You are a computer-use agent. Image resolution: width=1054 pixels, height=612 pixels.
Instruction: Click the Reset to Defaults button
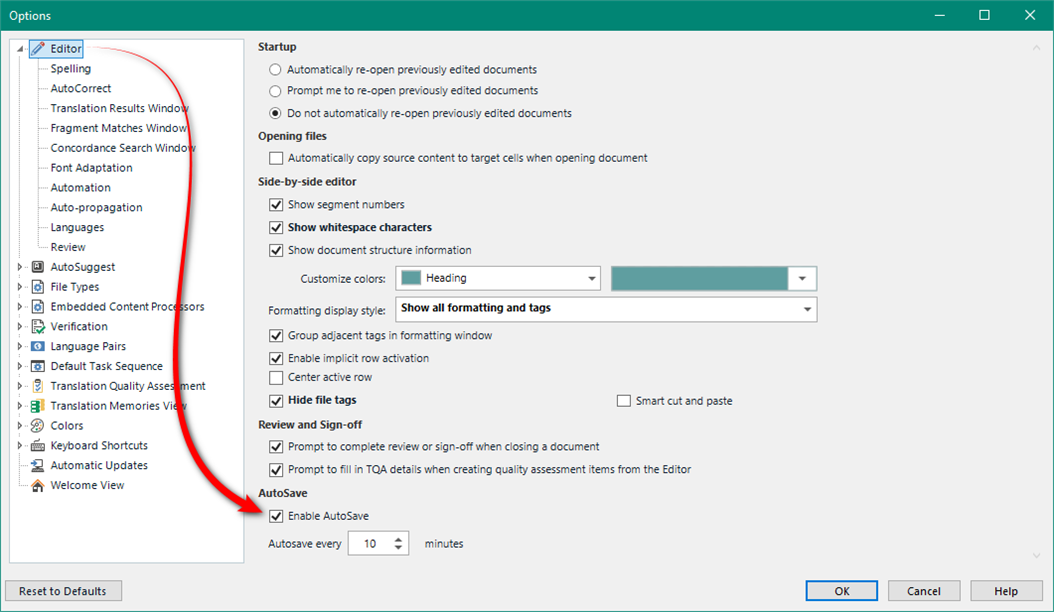63,590
